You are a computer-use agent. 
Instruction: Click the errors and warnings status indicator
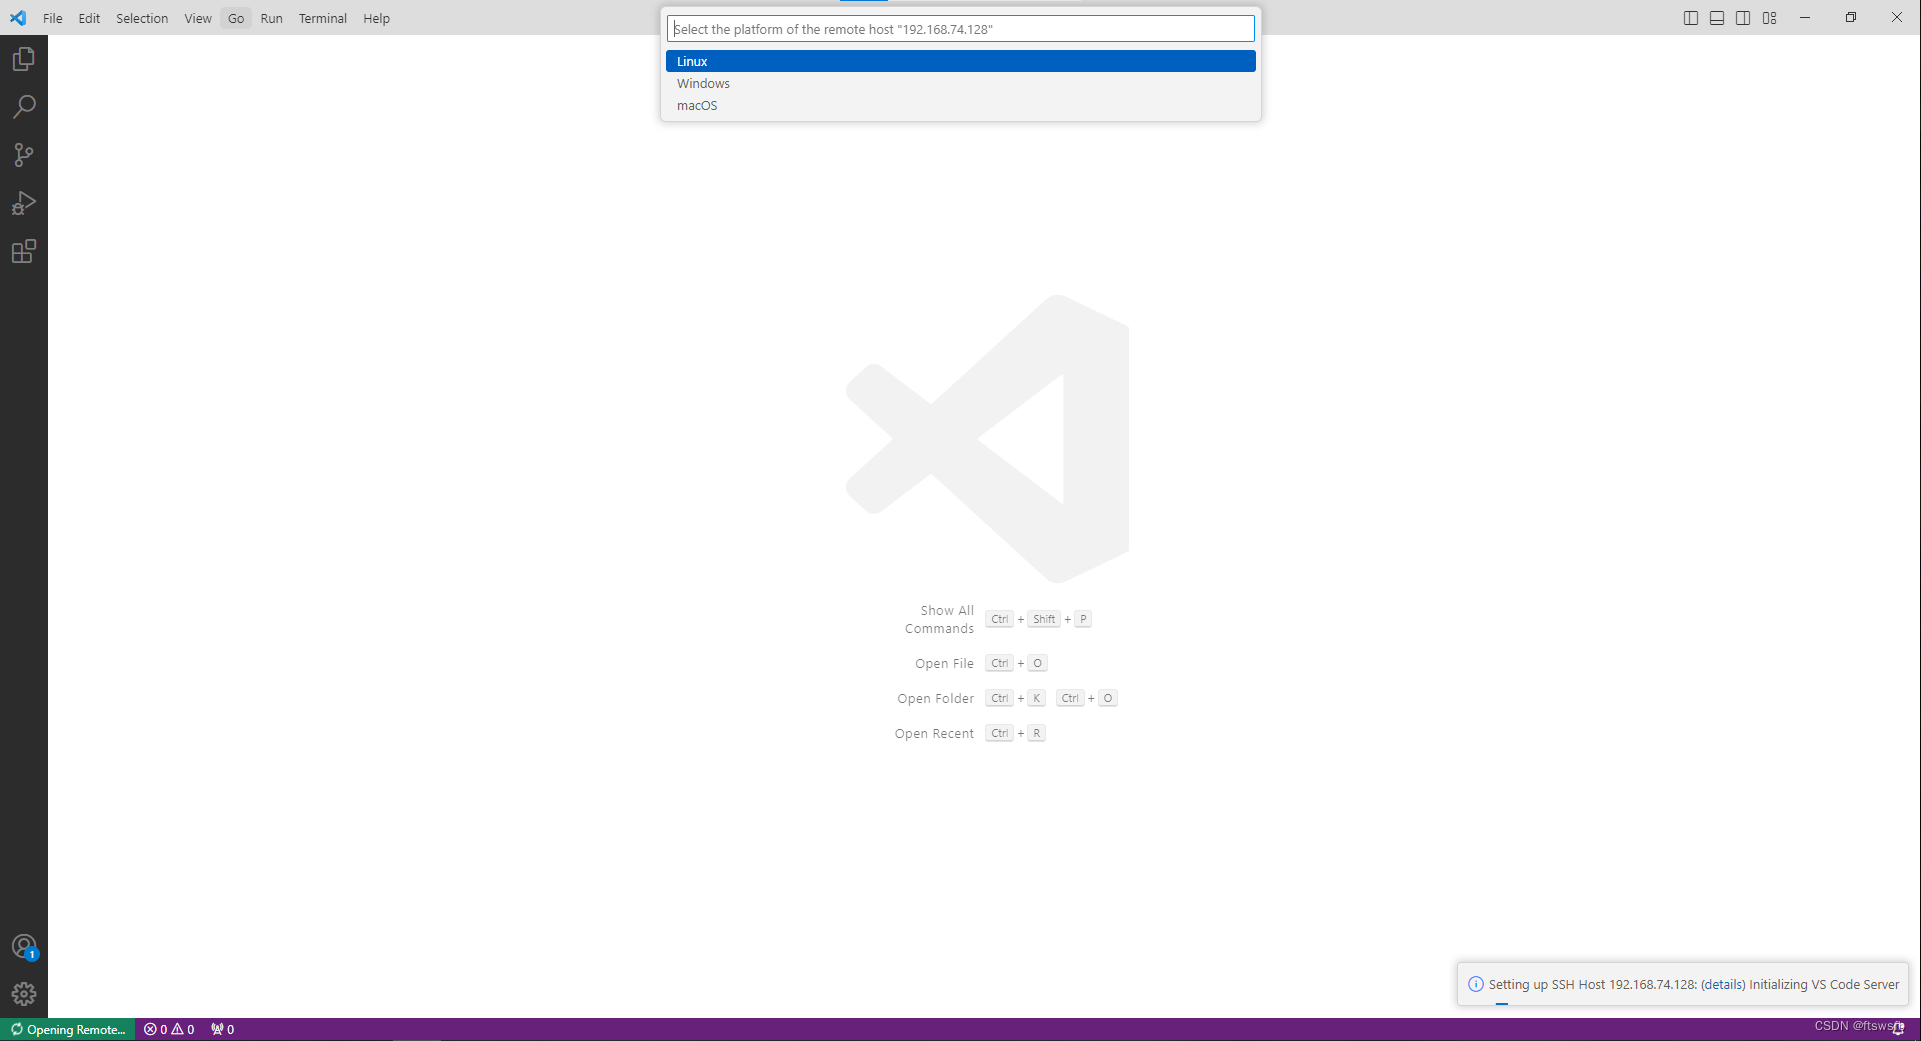coord(169,1029)
